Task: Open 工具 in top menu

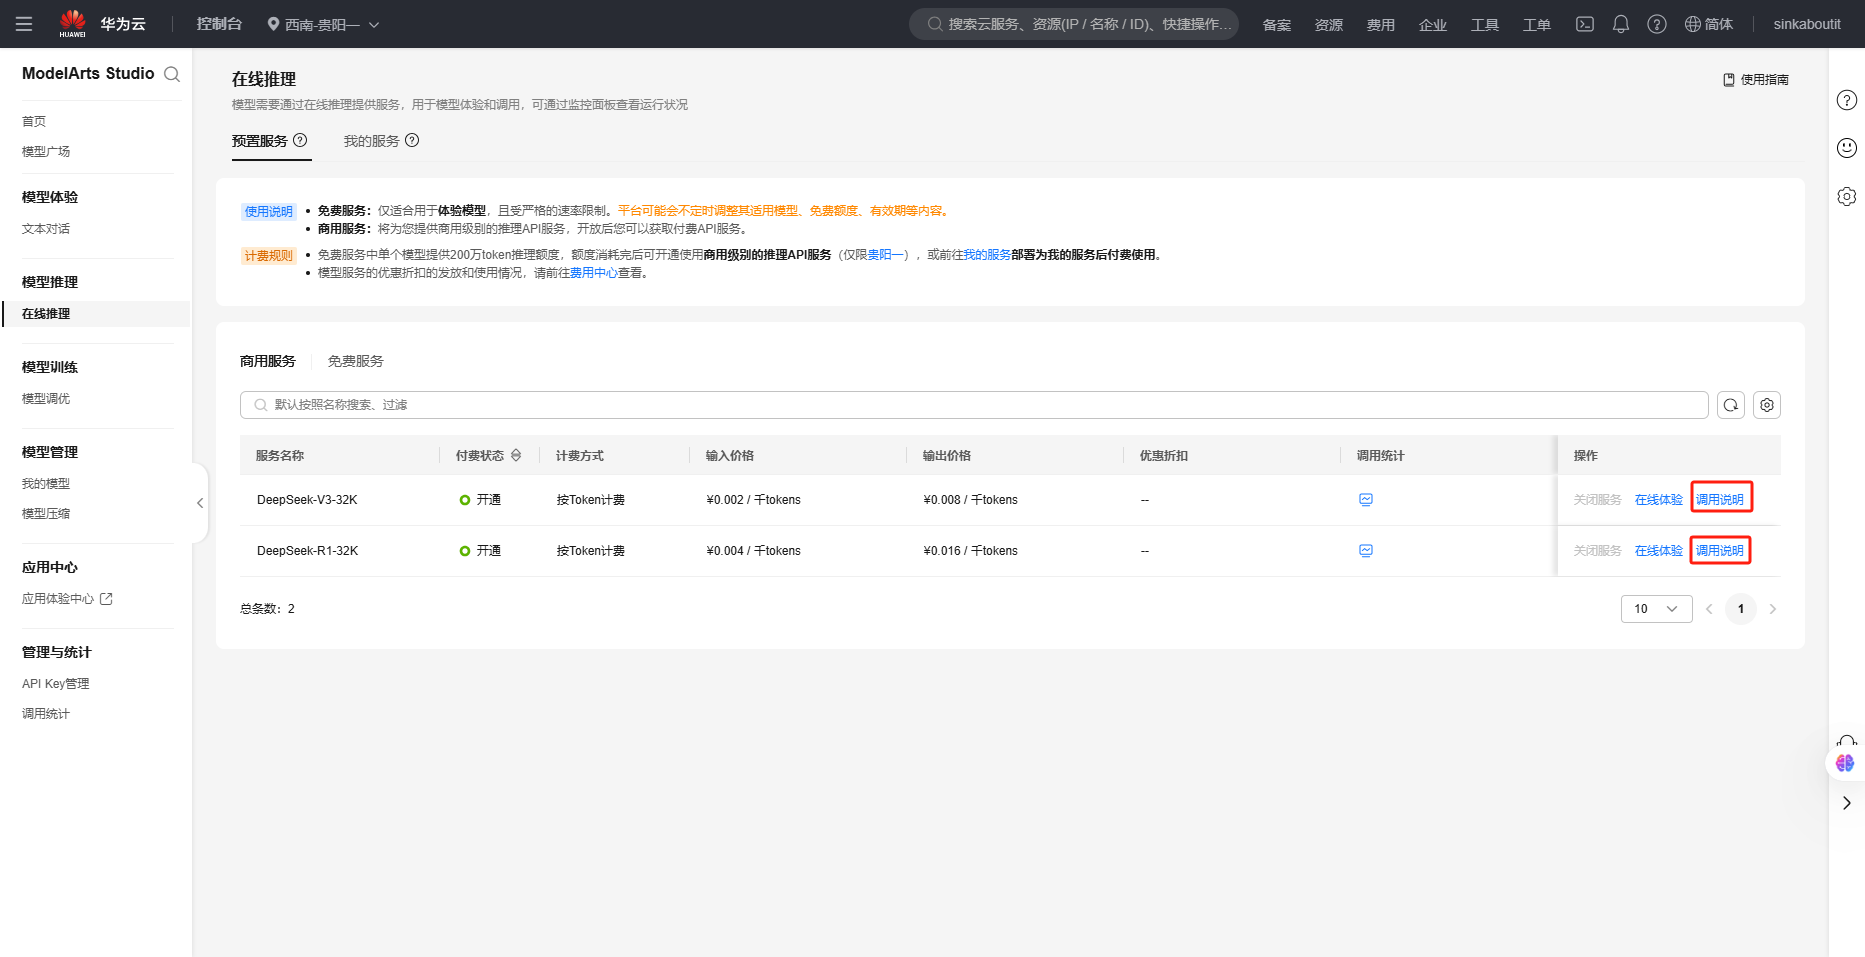Action: coord(1485,25)
